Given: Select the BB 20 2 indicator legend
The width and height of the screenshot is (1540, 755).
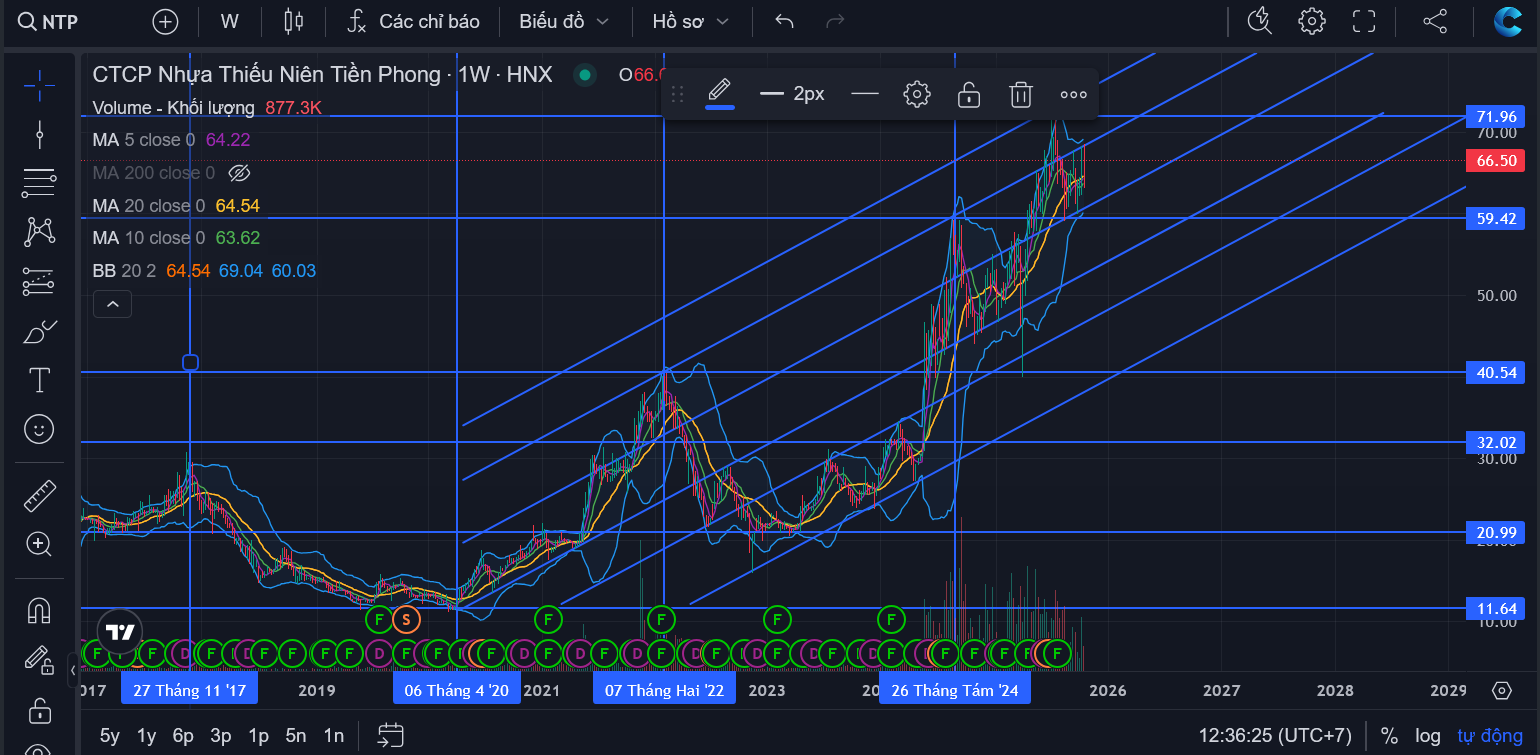Looking at the screenshot, I should coord(123,271).
